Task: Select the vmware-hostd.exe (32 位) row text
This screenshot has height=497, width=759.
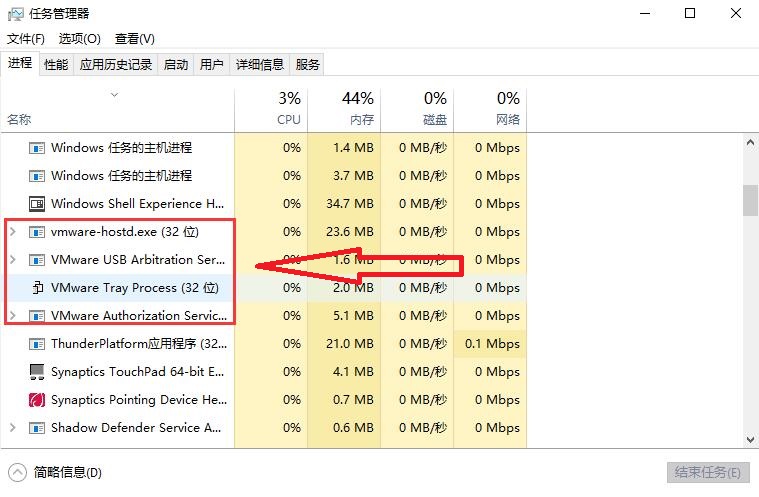Action: tap(125, 232)
